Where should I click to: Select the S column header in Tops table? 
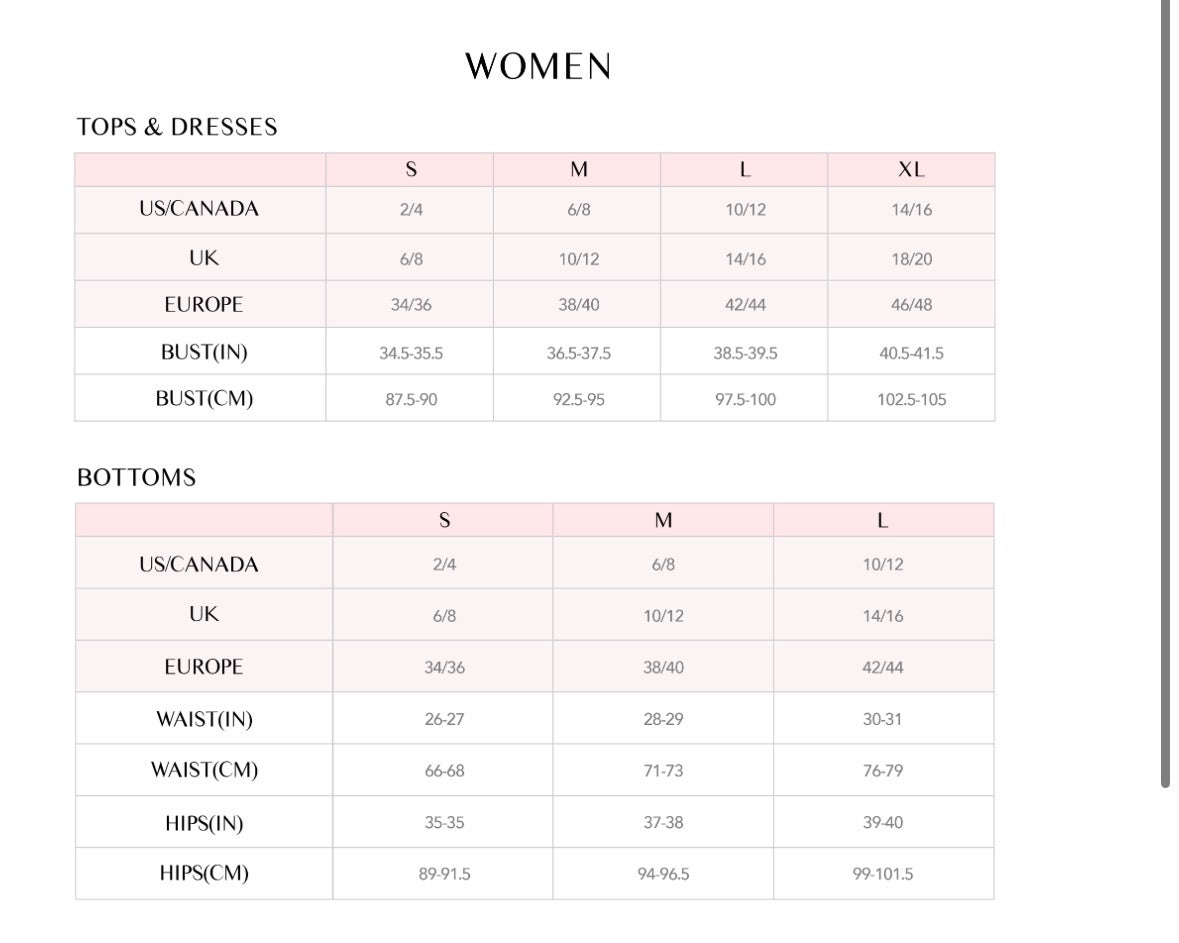click(410, 170)
